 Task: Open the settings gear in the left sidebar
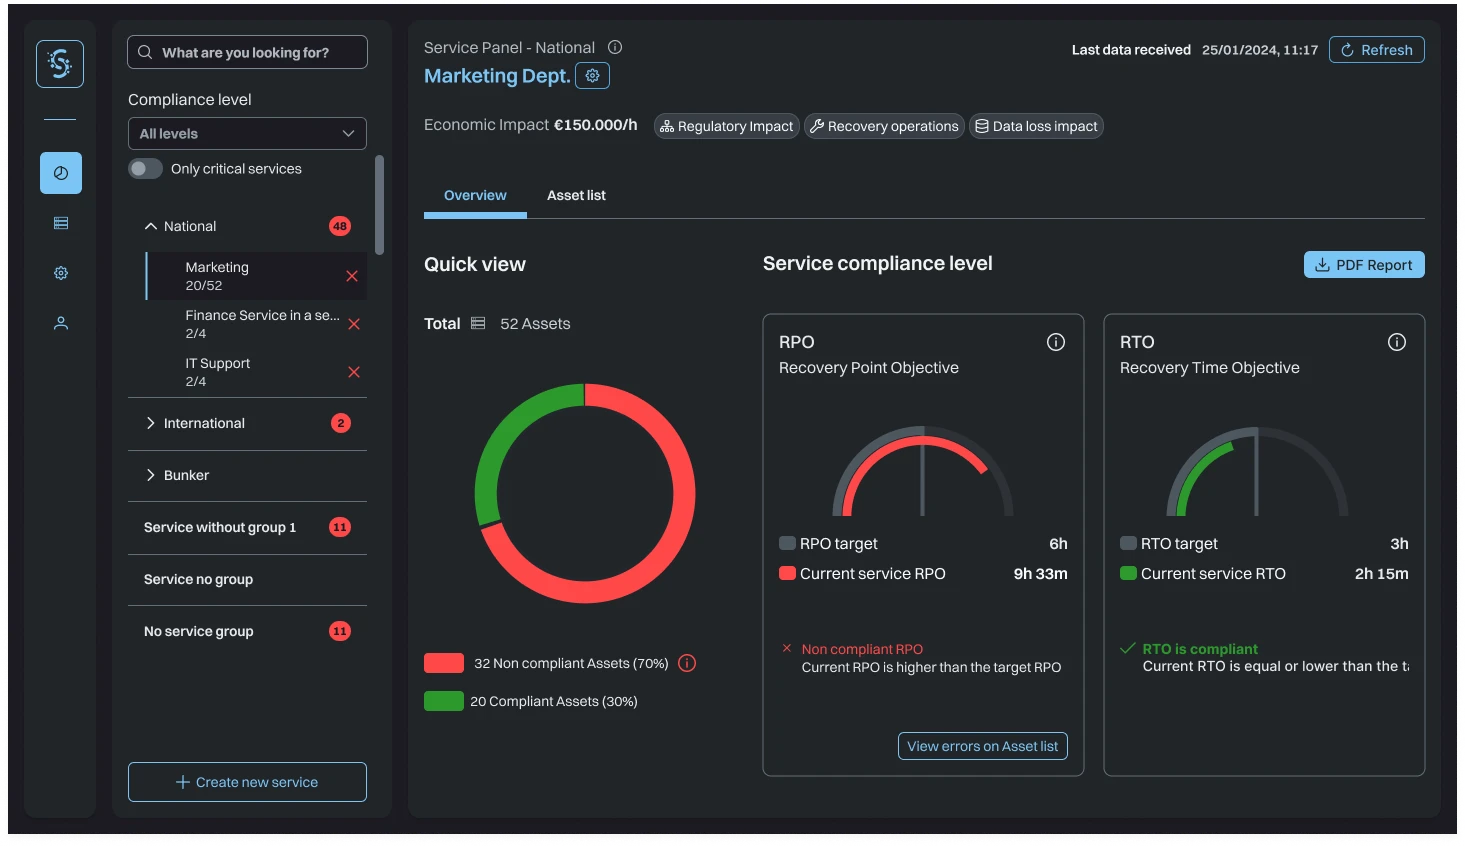[x=61, y=273]
